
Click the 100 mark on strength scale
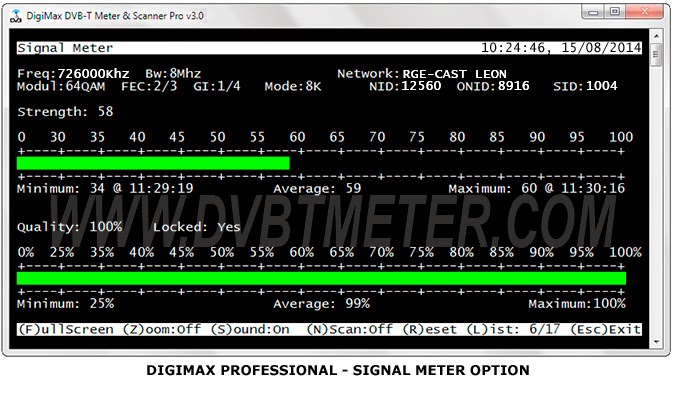tap(621, 137)
